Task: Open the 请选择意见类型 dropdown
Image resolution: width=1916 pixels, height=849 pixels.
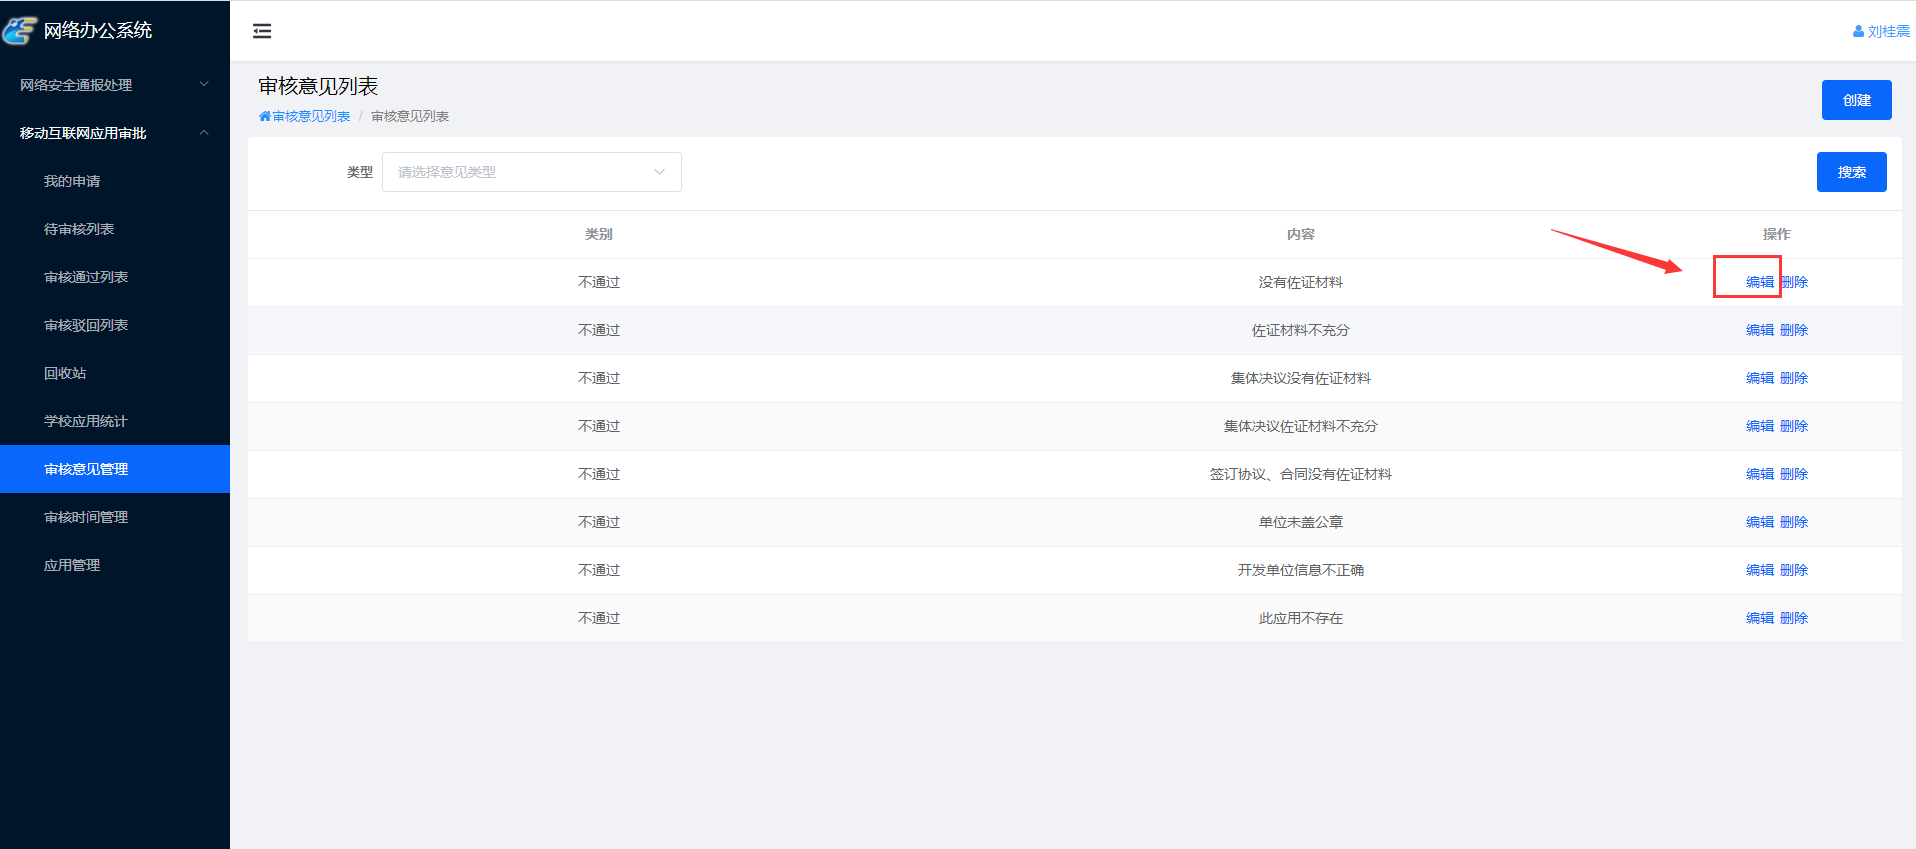Action: click(531, 172)
